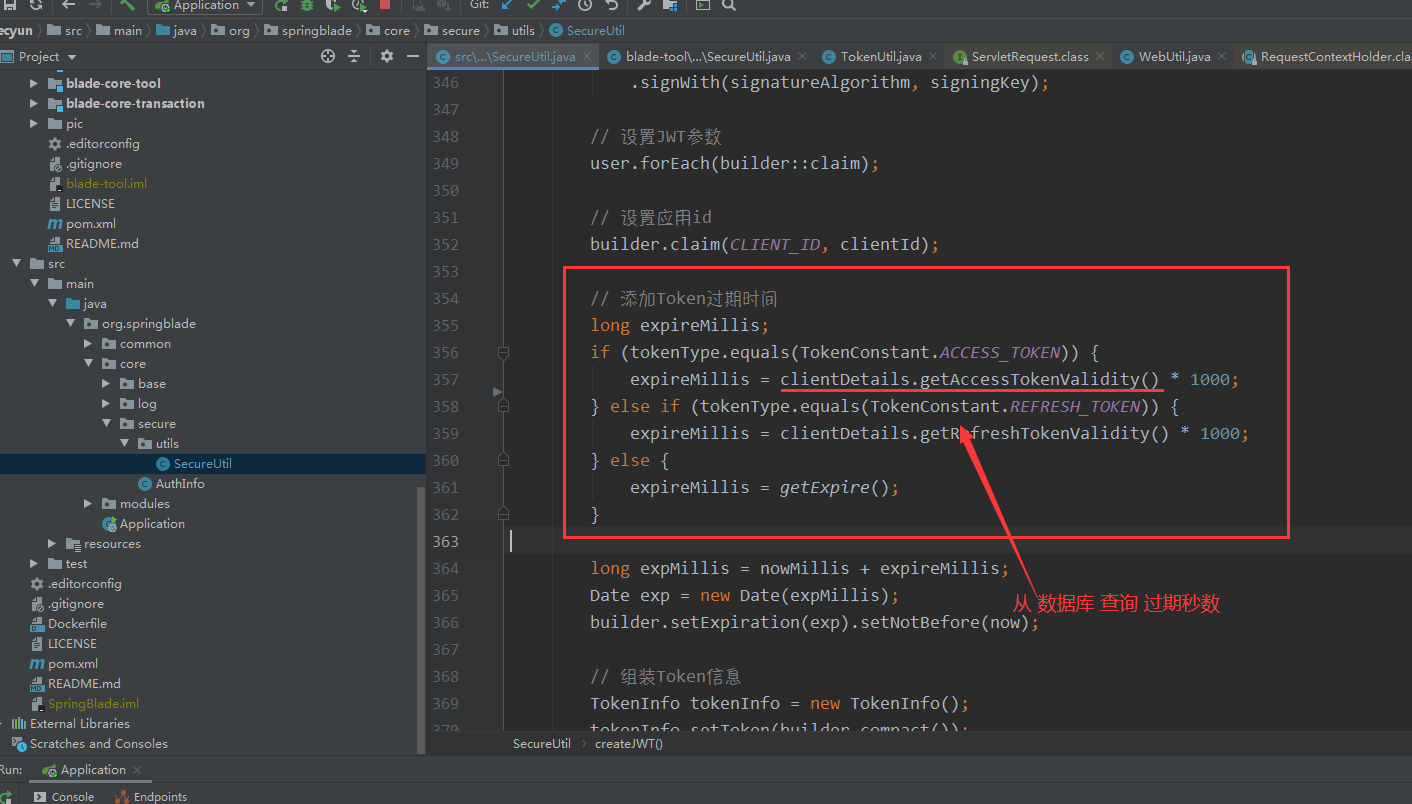Open the Application run configuration dropdown
This screenshot has height=804, width=1412.
205,6
